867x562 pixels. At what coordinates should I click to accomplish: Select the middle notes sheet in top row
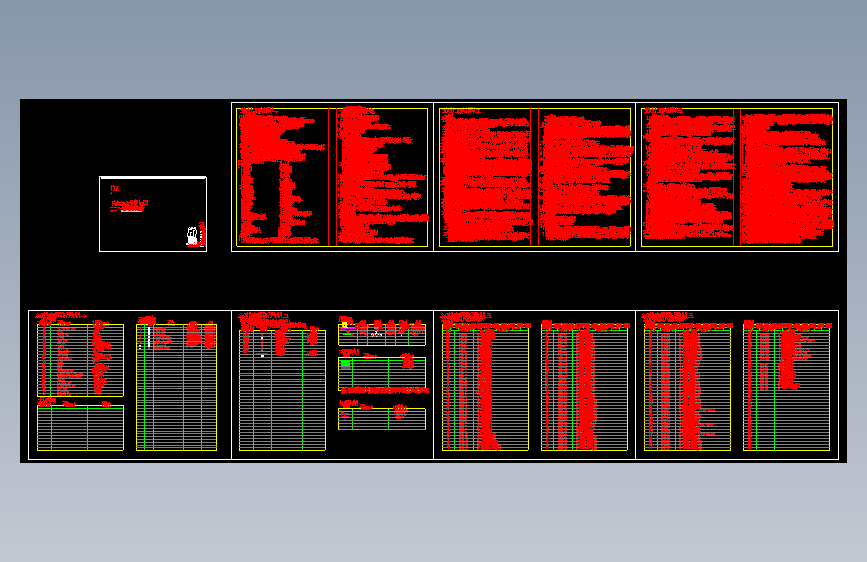[x=535, y=177]
